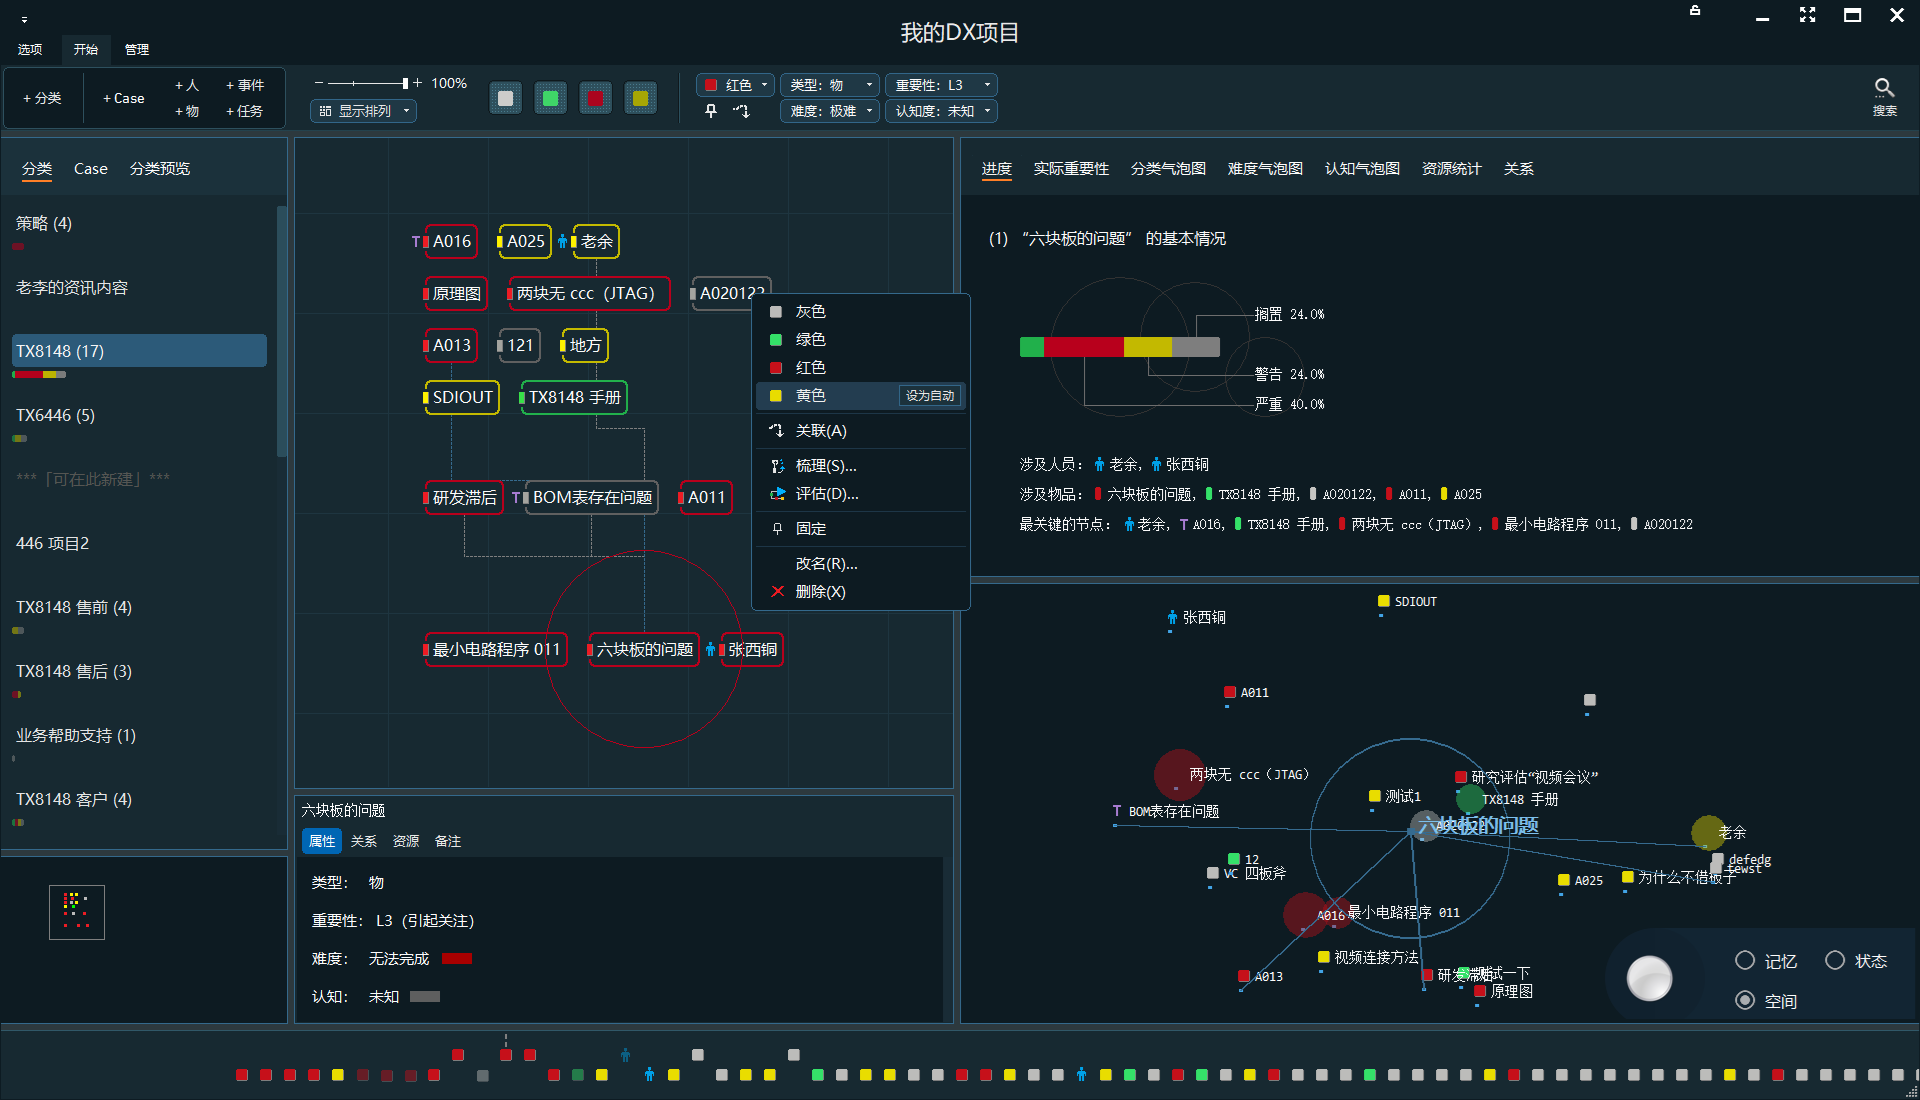Open the 难度气泡图 tab
The height and width of the screenshot is (1100, 1920).
click(x=1265, y=169)
